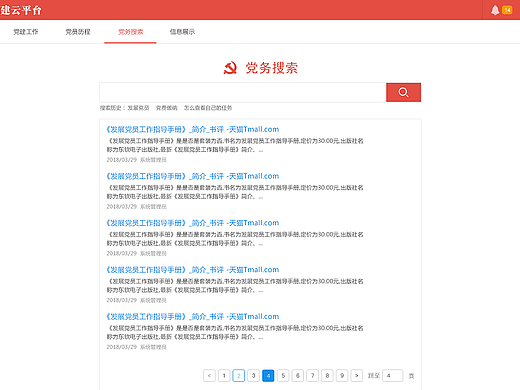Go to page 9 of results
Viewport: 520px width, 390px height.
click(342, 376)
